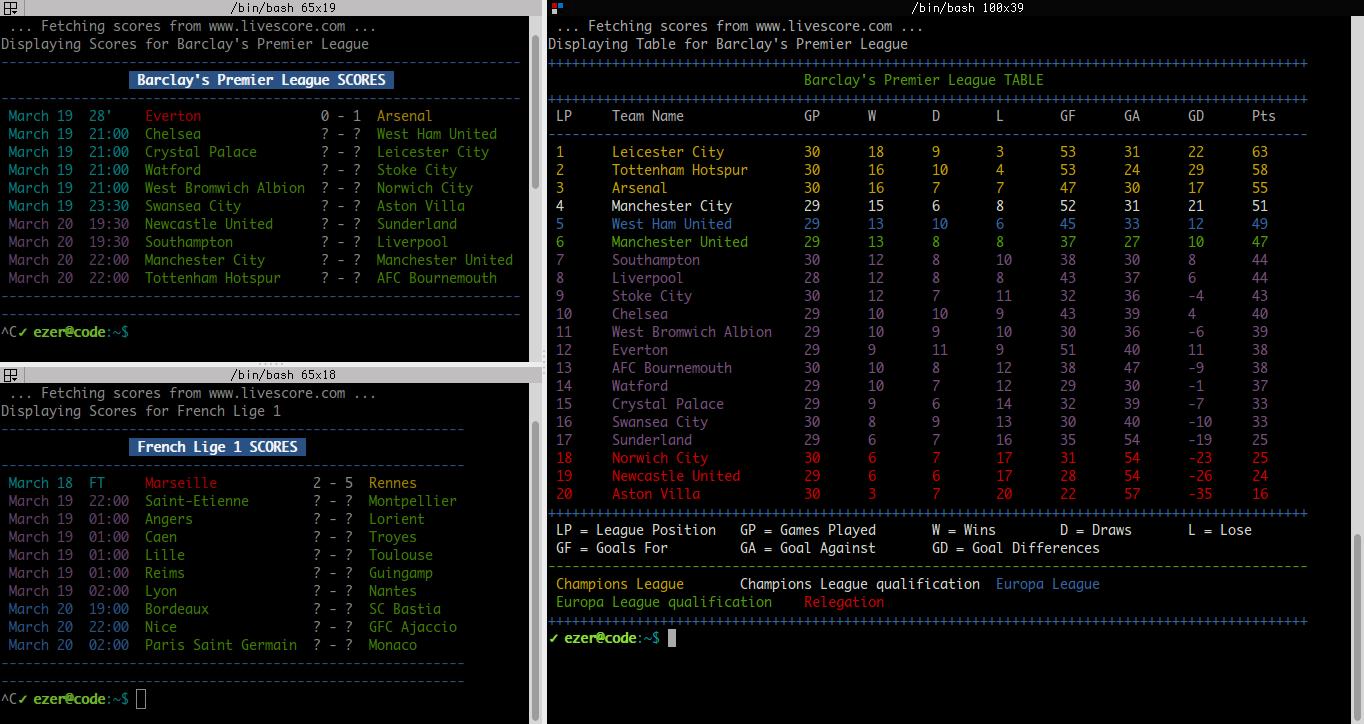Click Stoke City in the league table
Viewport: 1364px width, 724px height.
click(x=652, y=296)
